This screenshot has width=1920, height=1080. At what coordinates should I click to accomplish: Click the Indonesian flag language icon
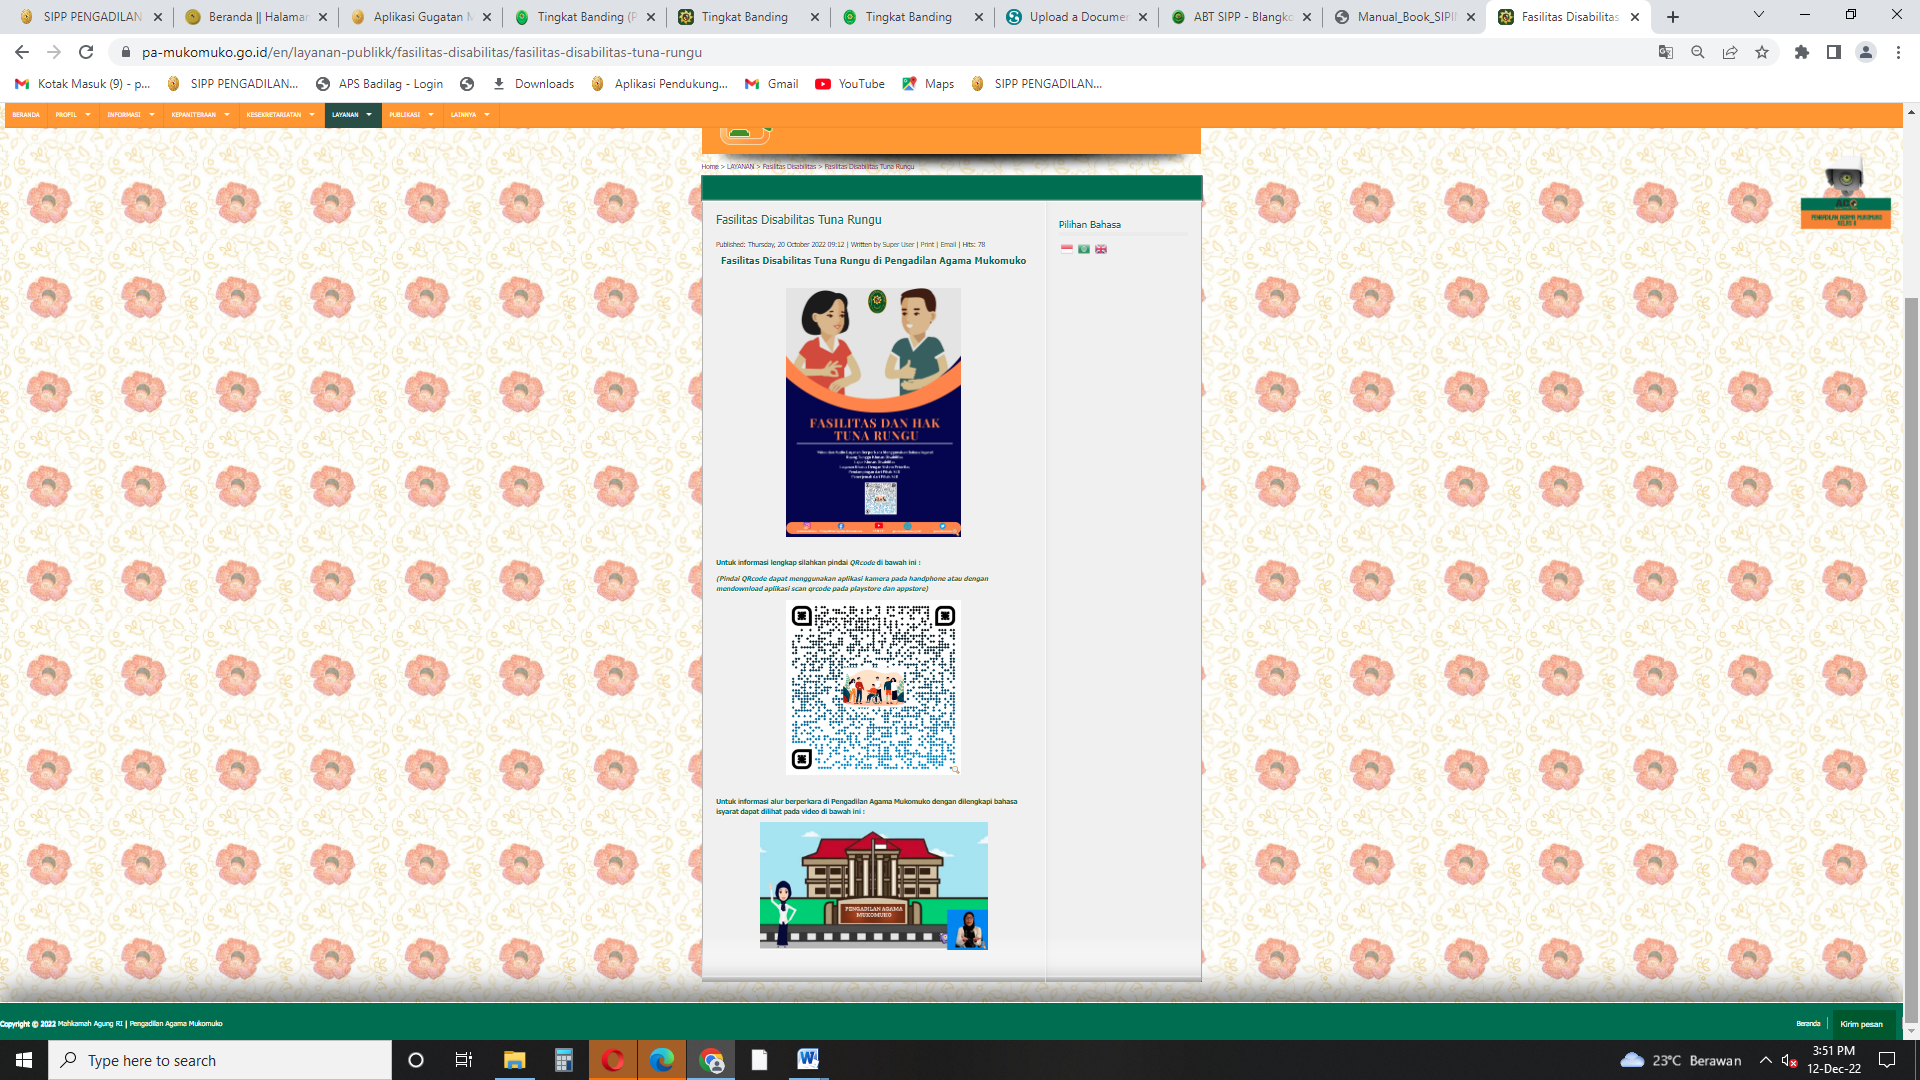coord(1066,249)
